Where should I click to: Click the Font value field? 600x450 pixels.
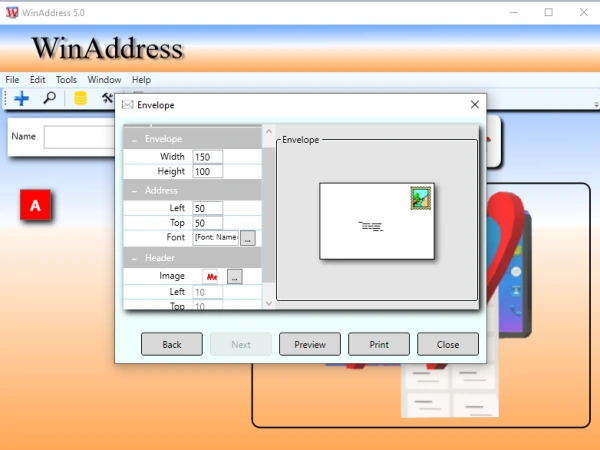click(215, 238)
